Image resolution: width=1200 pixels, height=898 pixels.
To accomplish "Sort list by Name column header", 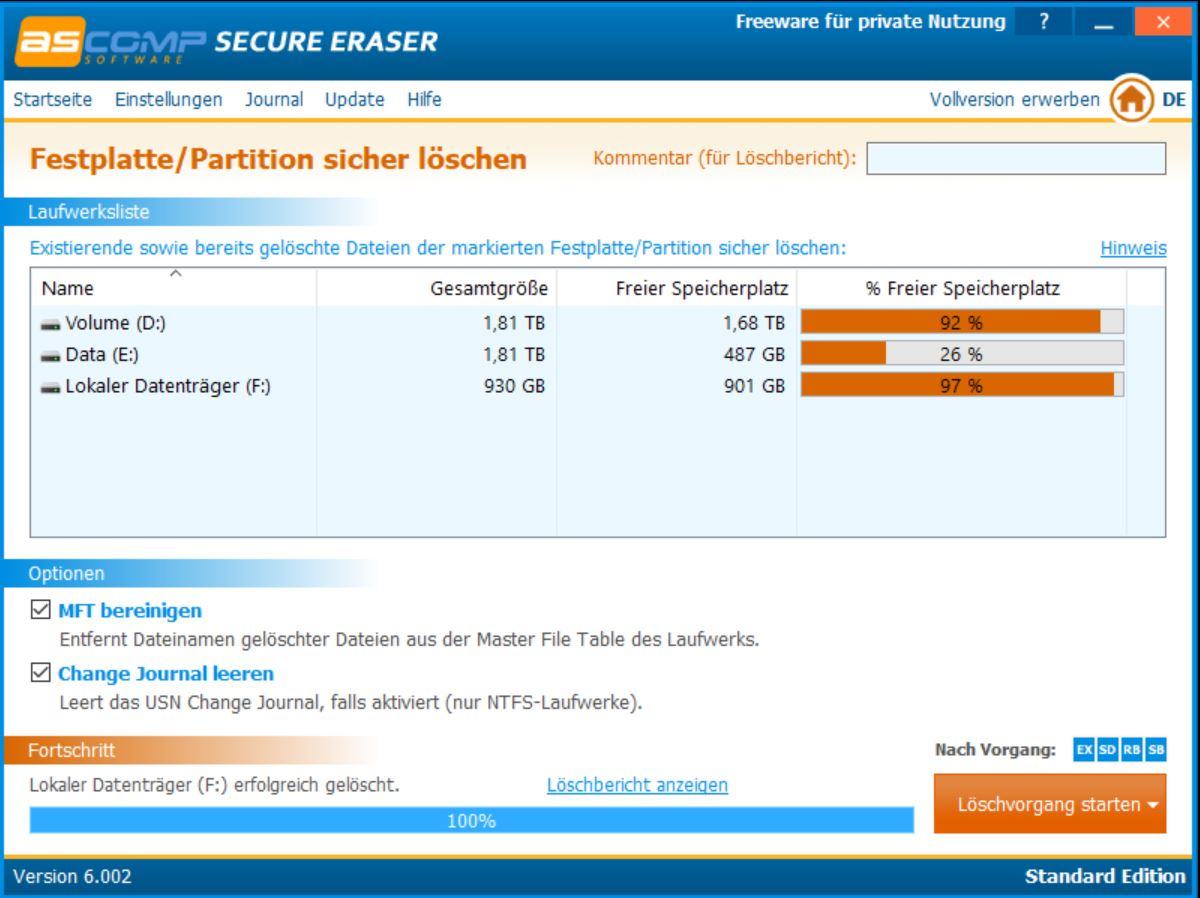I will [174, 288].
